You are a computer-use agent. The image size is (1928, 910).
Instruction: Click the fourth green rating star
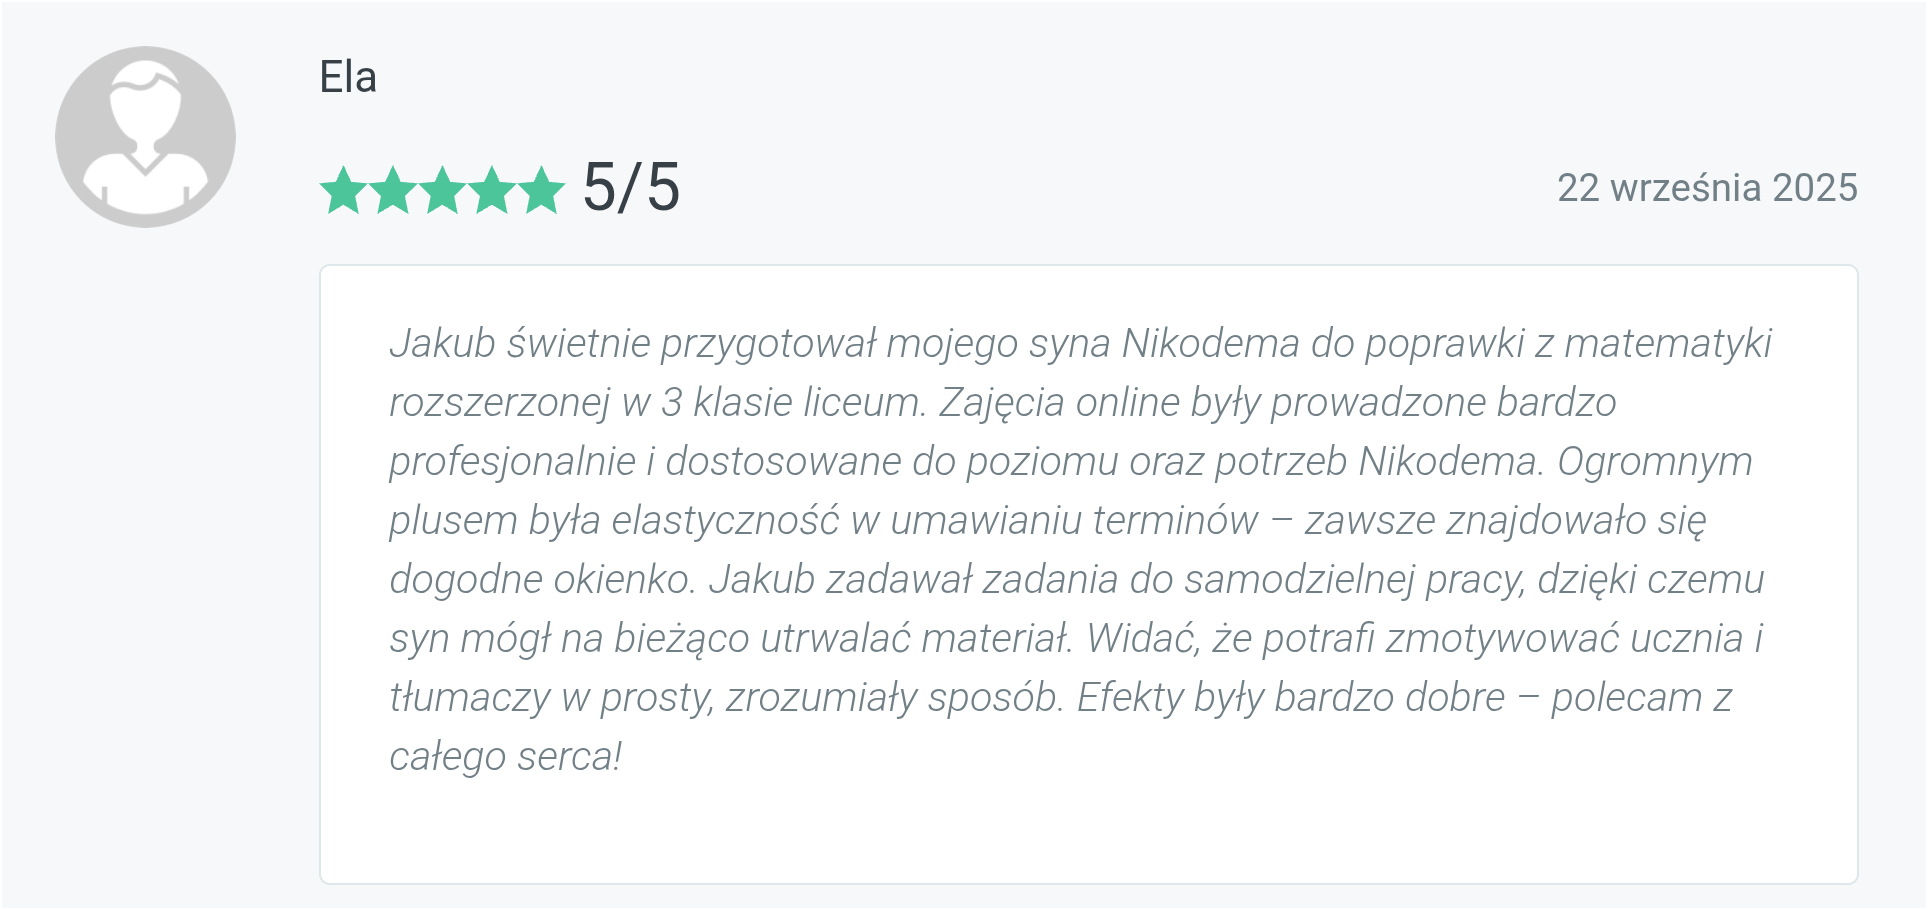click(x=493, y=190)
